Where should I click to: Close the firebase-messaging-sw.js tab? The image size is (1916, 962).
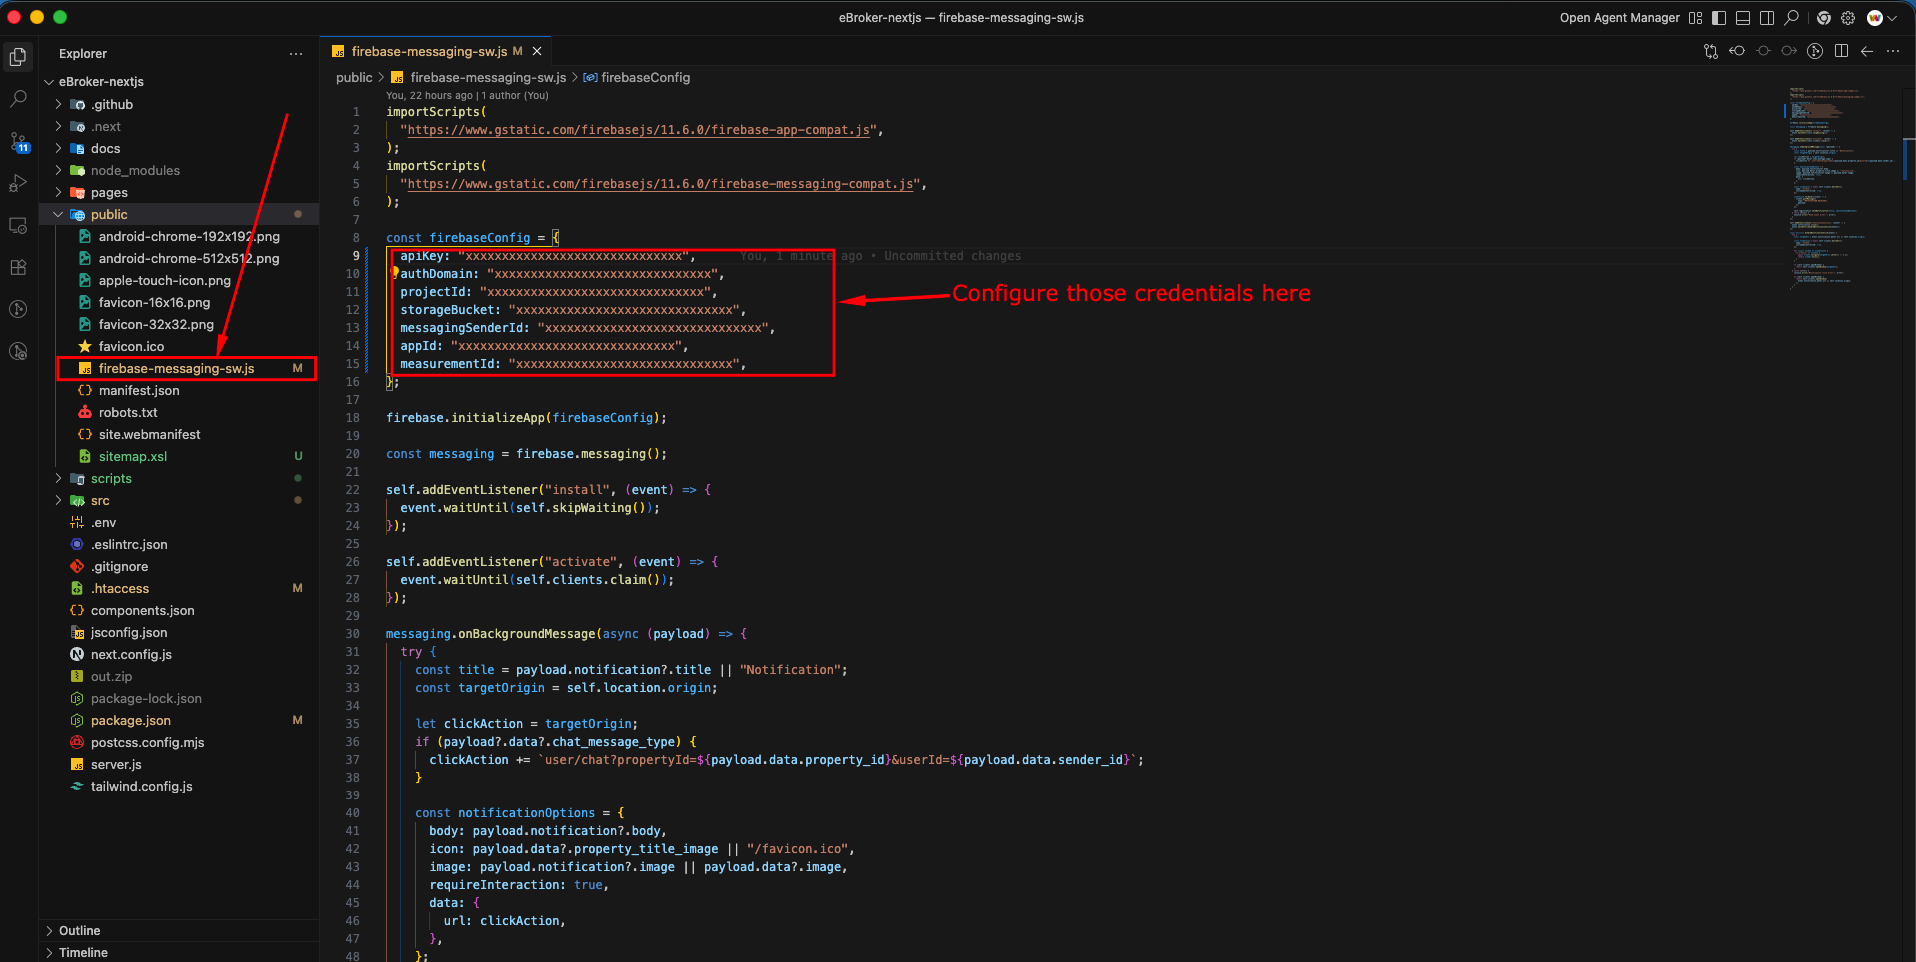(x=537, y=51)
